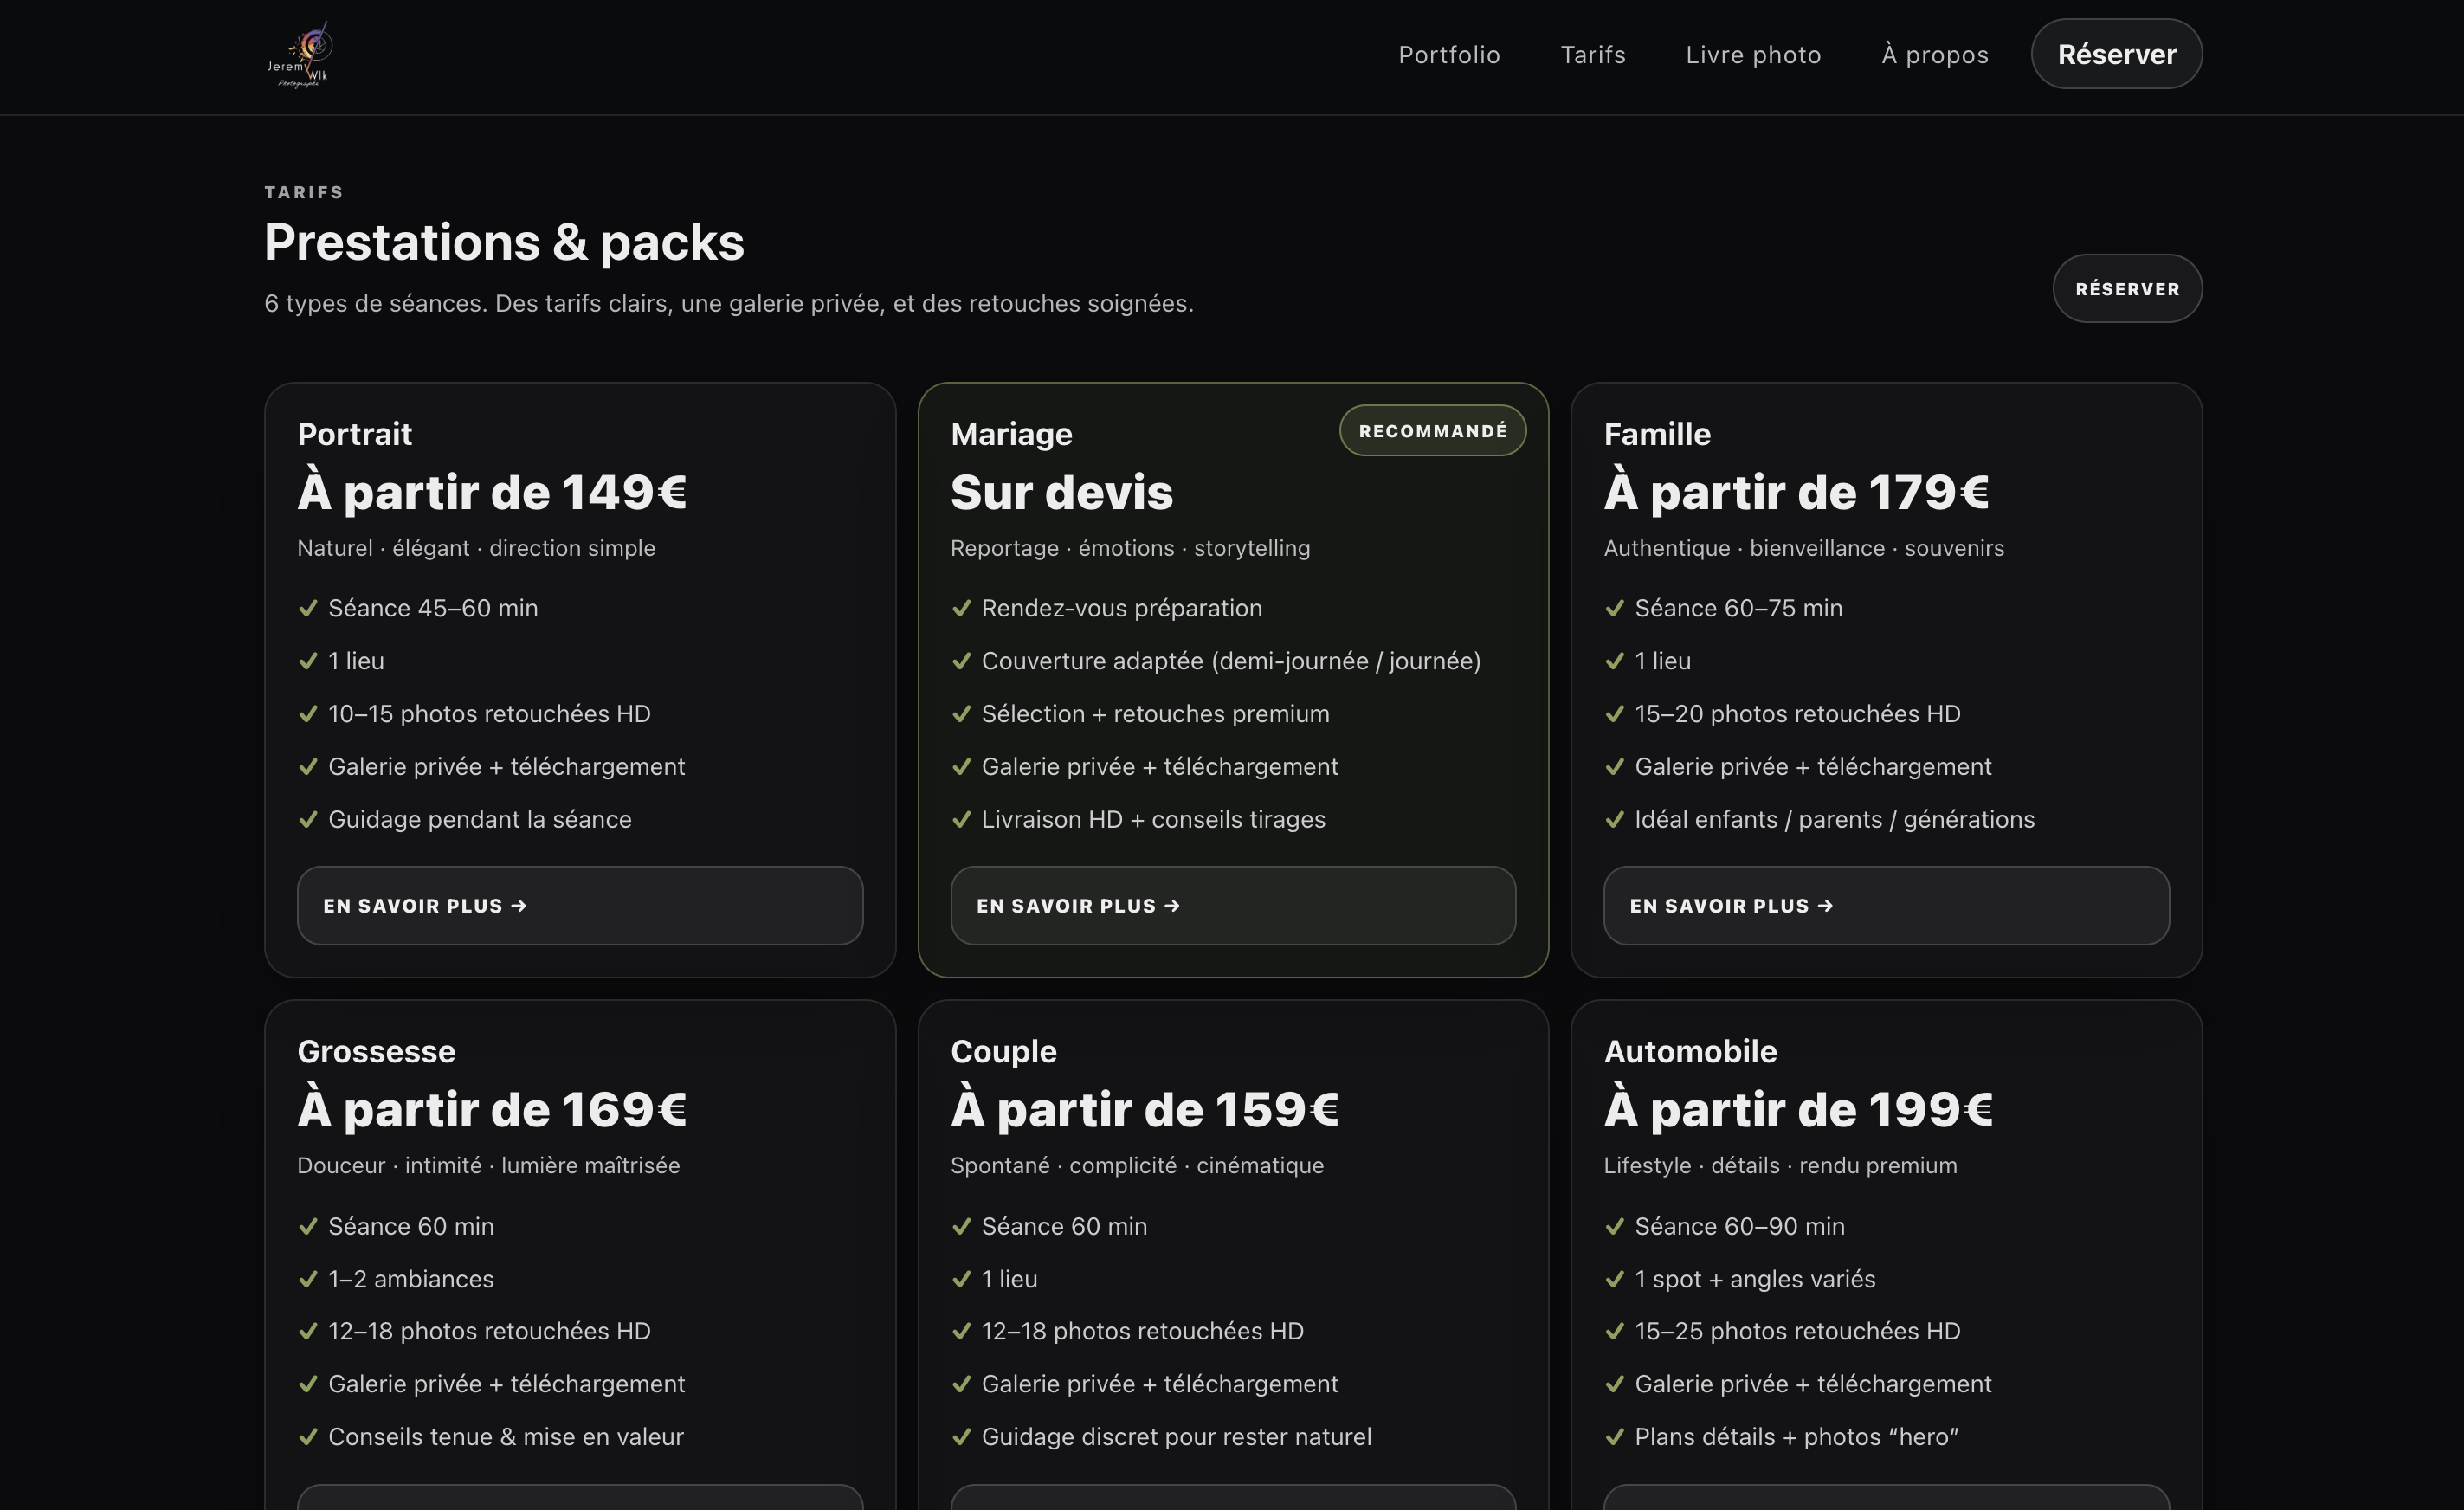Click the Grossesse card title
The width and height of the screenshot is (2464, 1510).
(376, 1052)
